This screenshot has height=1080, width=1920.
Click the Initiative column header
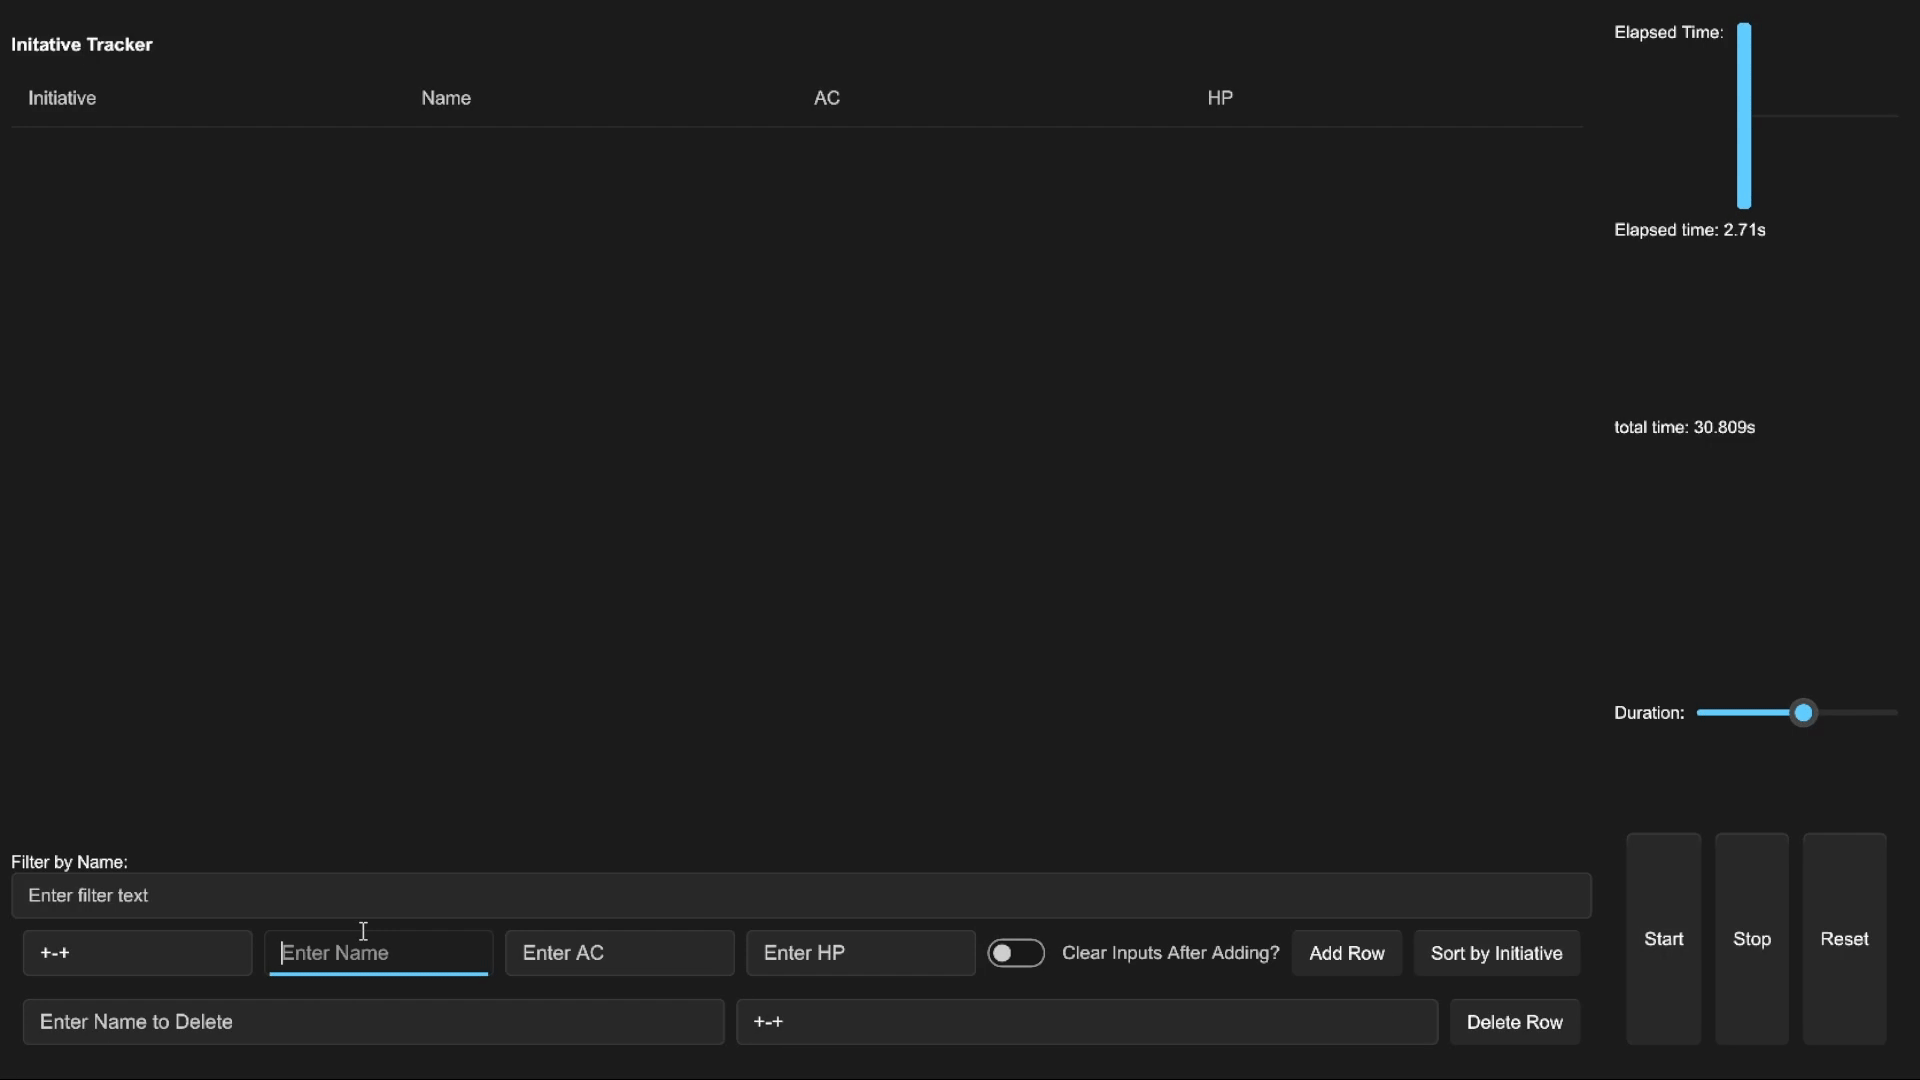(62, 98)
